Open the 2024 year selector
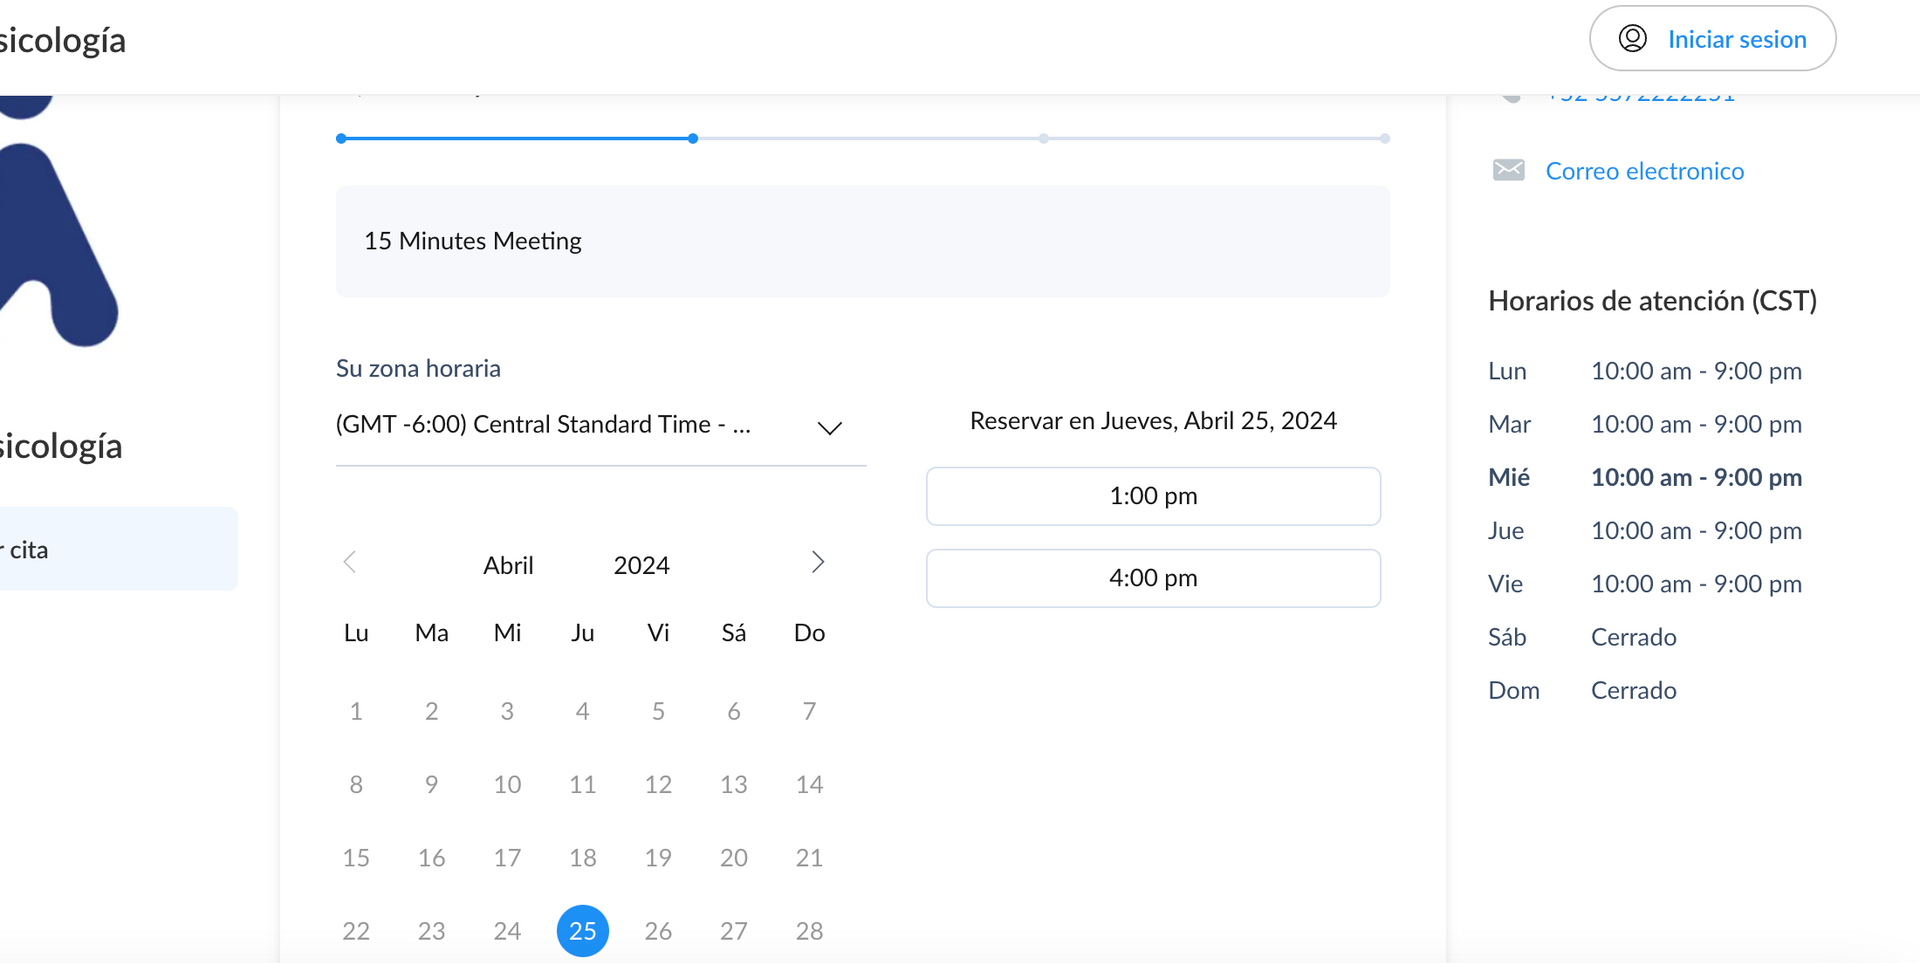The width and height of the screenshot is (1920, 963). pyautogui.click(x=641, y=565)
